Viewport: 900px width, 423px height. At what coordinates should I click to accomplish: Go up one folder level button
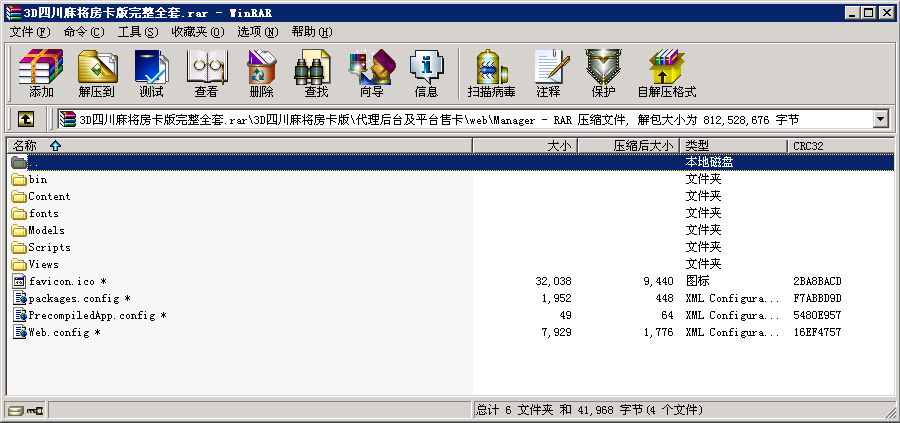pos(26,119)
